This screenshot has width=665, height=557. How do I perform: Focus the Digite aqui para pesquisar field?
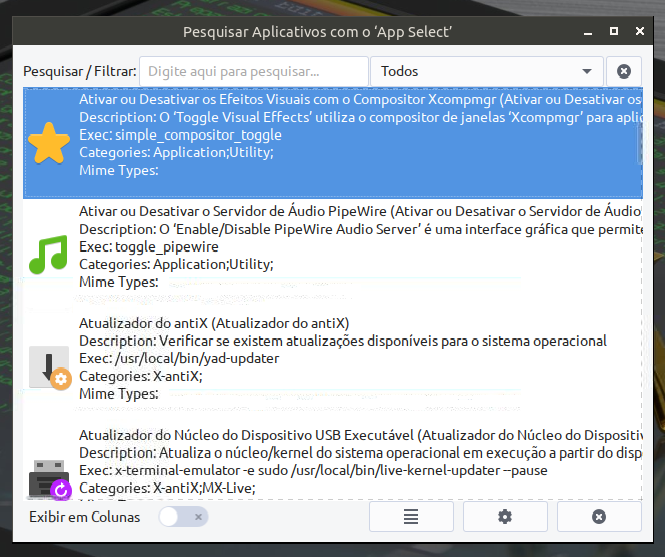click(254, 71)
